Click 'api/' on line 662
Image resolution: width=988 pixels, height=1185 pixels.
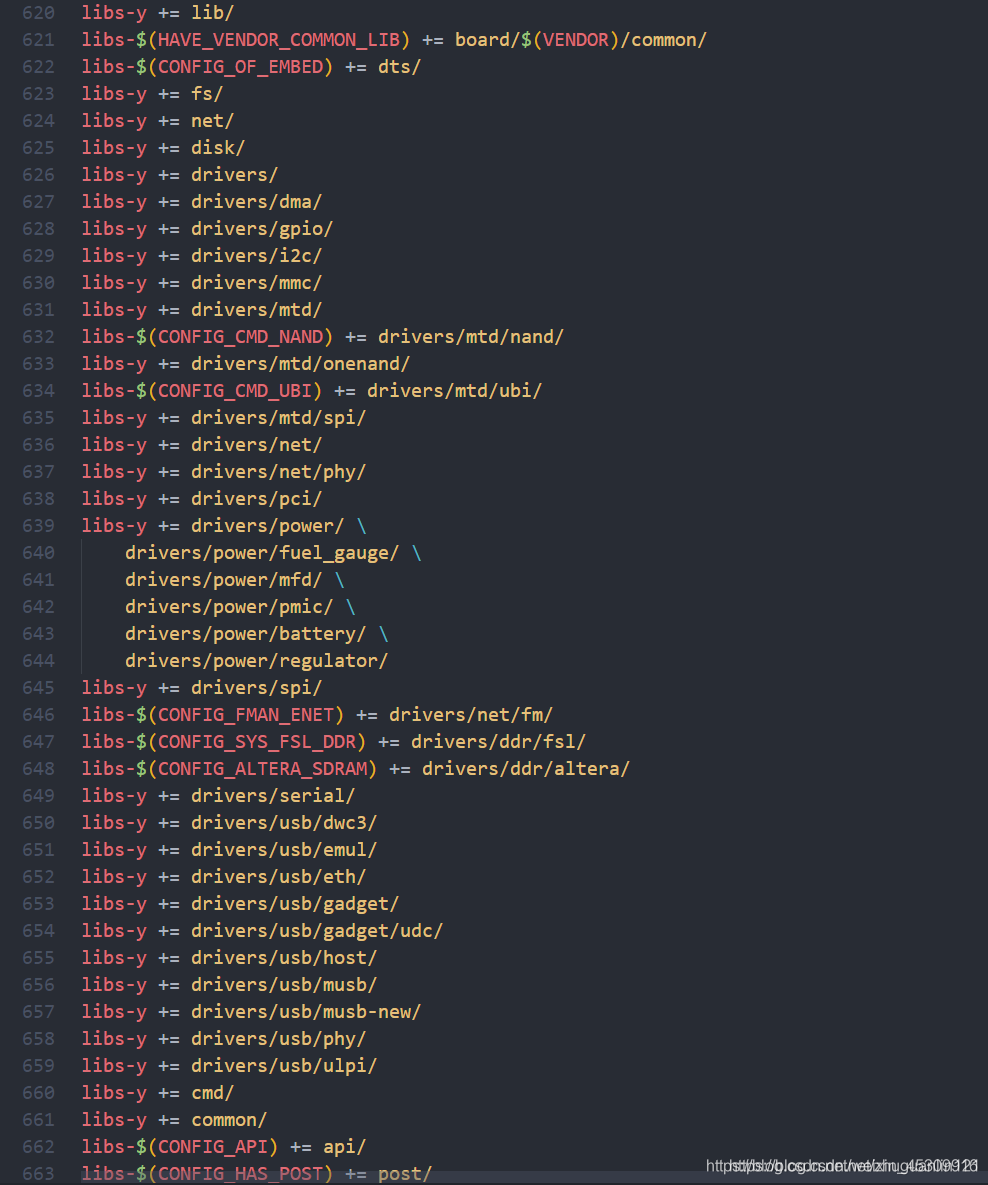[x=345, y=1147]
